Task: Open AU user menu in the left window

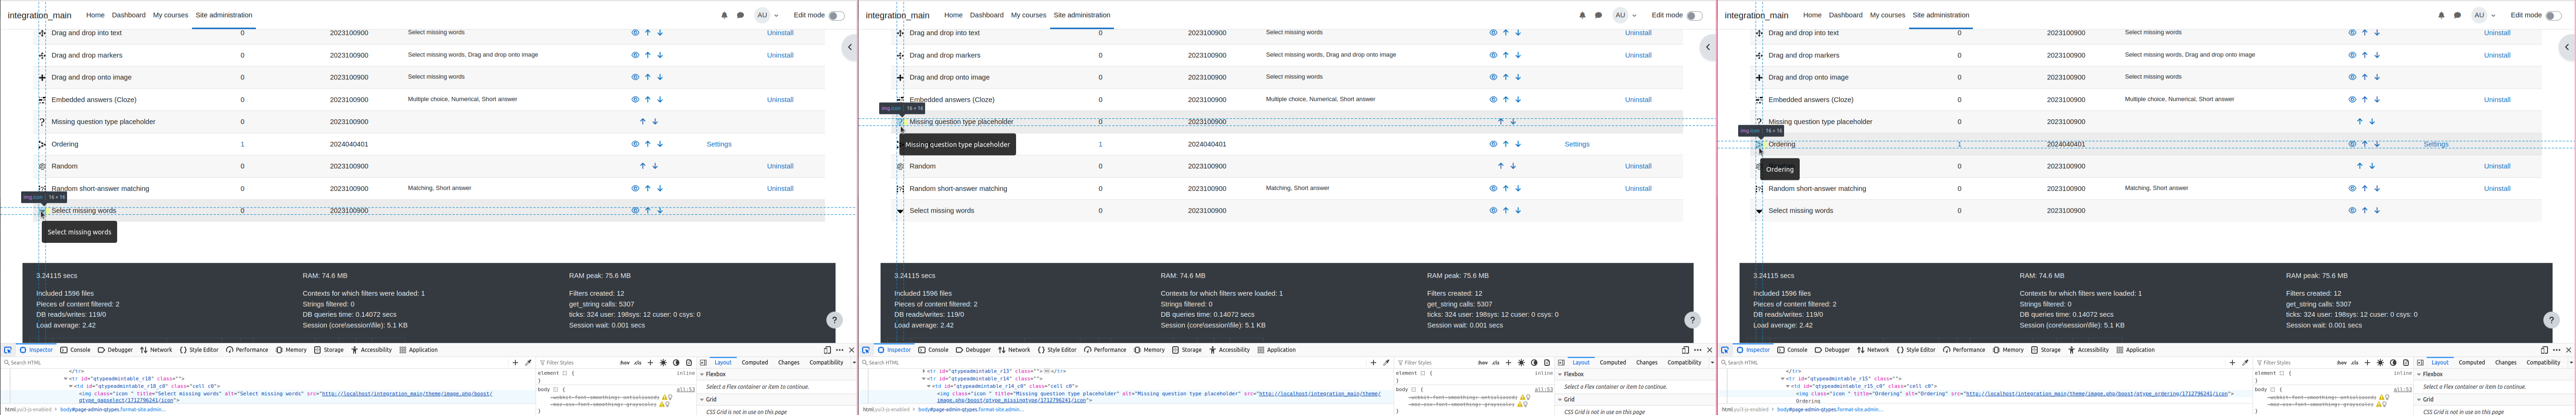Action: (766, 15)
